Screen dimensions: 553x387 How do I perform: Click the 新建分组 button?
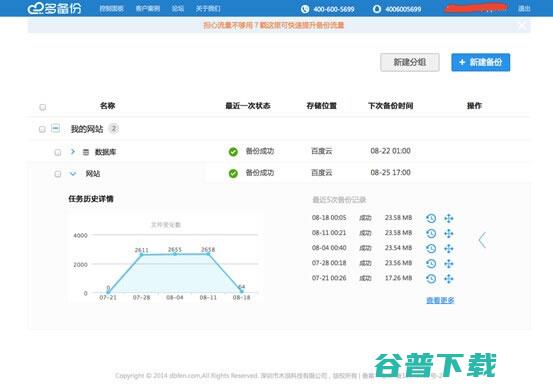(x=410, y=62)
